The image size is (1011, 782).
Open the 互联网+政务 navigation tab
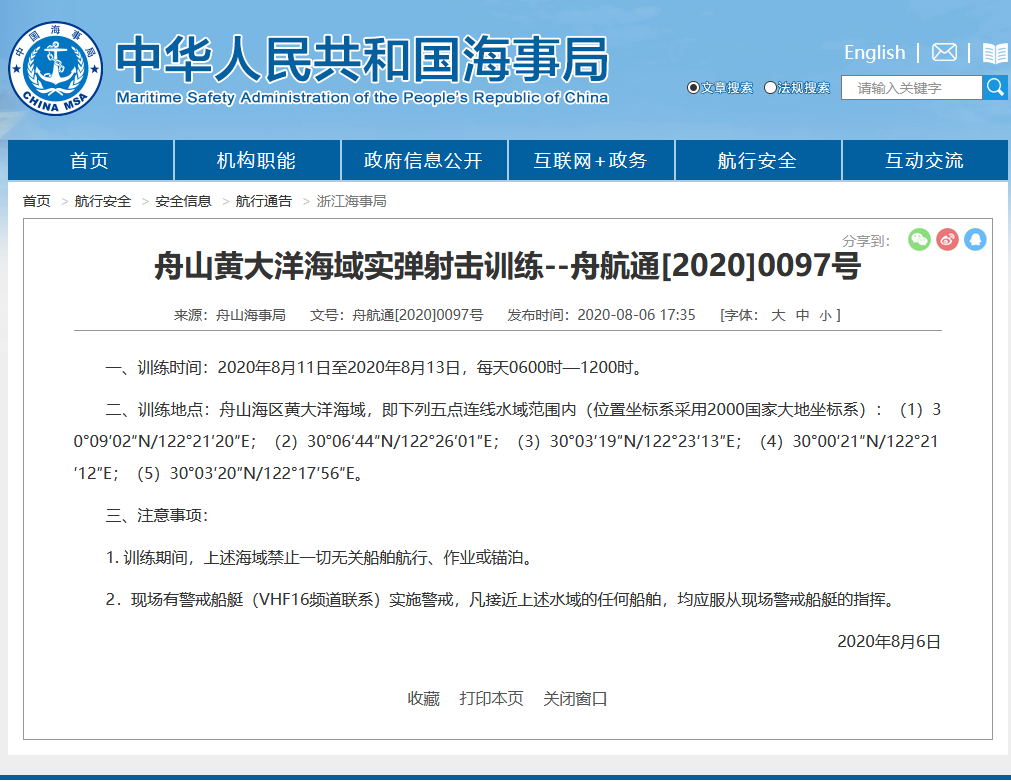pos(591,160)
